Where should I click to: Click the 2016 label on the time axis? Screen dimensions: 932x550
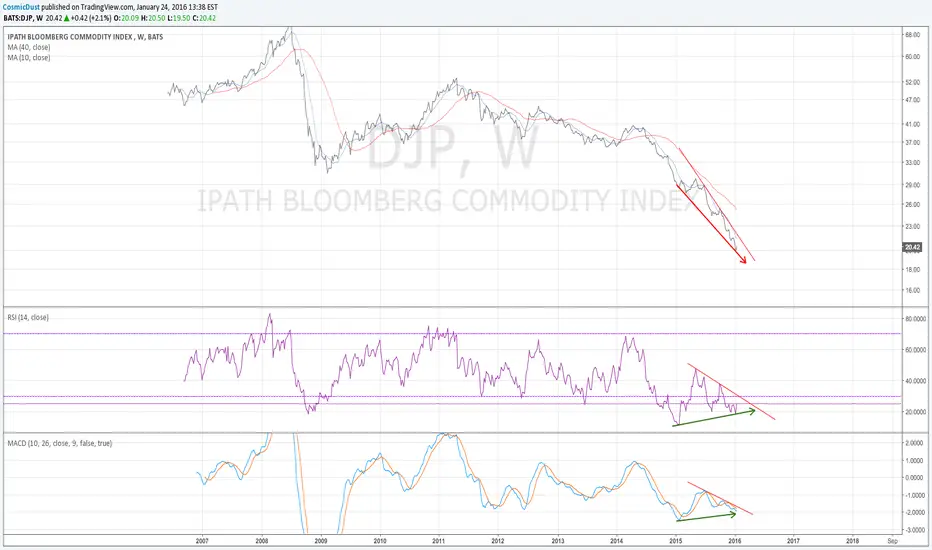click(735, 541)
